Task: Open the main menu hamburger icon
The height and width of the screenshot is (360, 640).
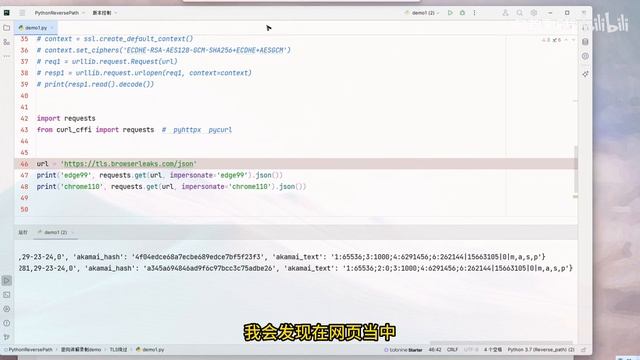Action: click(x=22, y=13)
